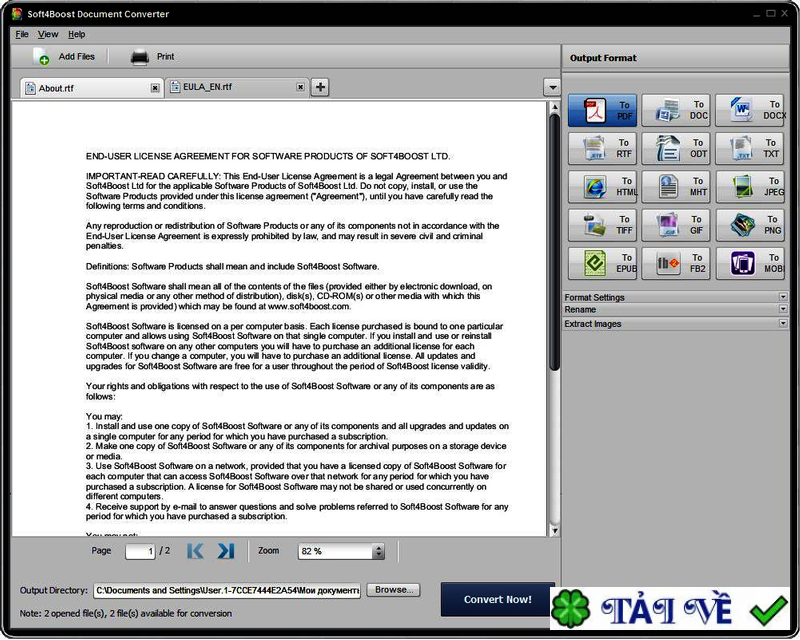This screenshot has height=640, width=800.
Task: Expand the Rename section
Action: pos(675,309)
